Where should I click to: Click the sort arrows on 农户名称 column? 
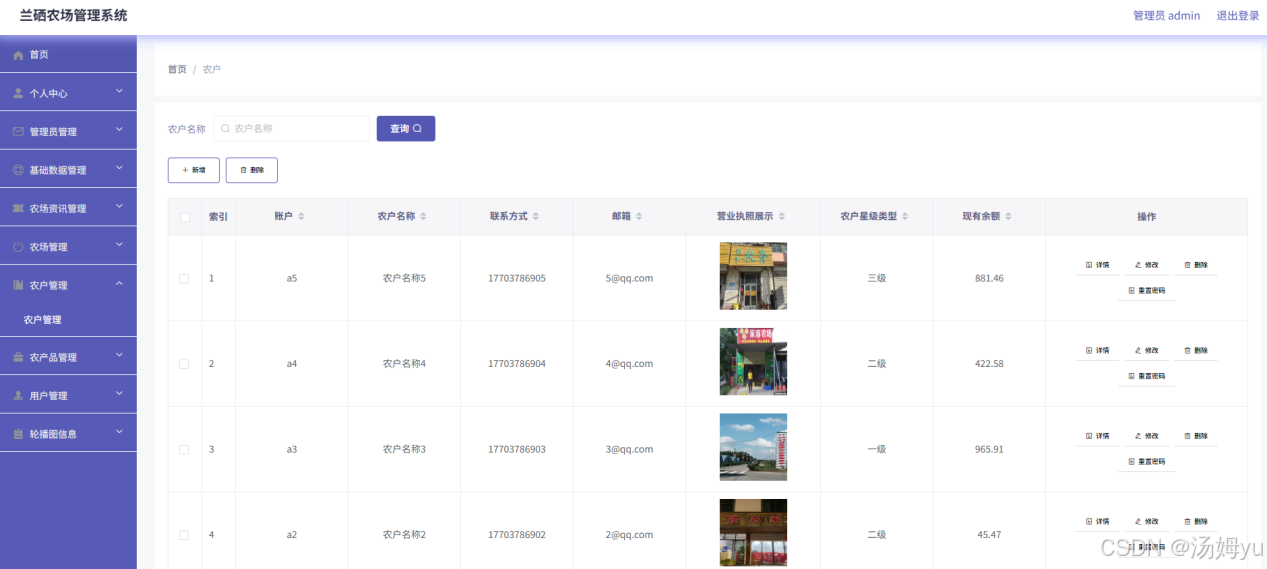tap(423, 216)
